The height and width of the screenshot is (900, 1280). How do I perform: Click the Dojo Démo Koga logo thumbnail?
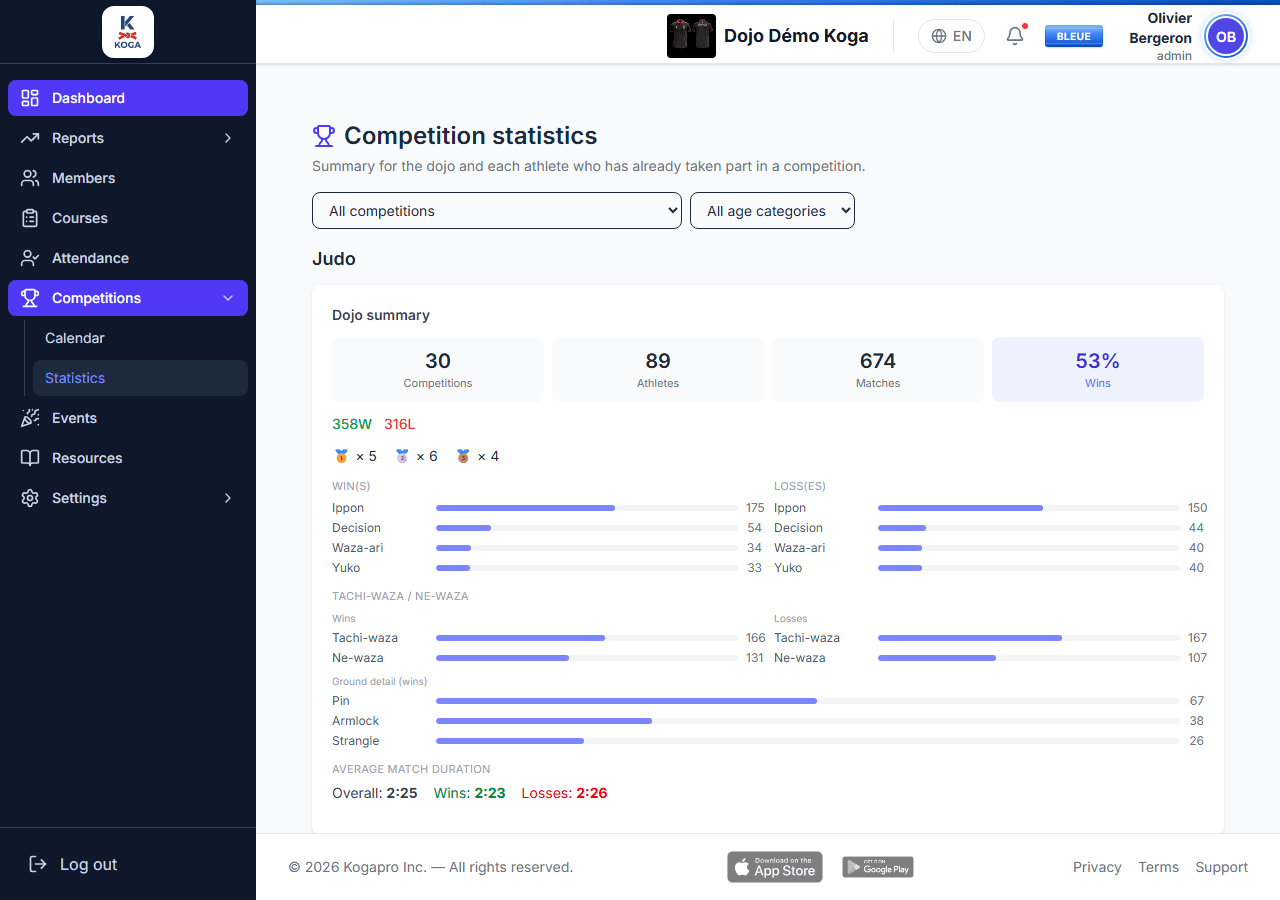[691, 36]
